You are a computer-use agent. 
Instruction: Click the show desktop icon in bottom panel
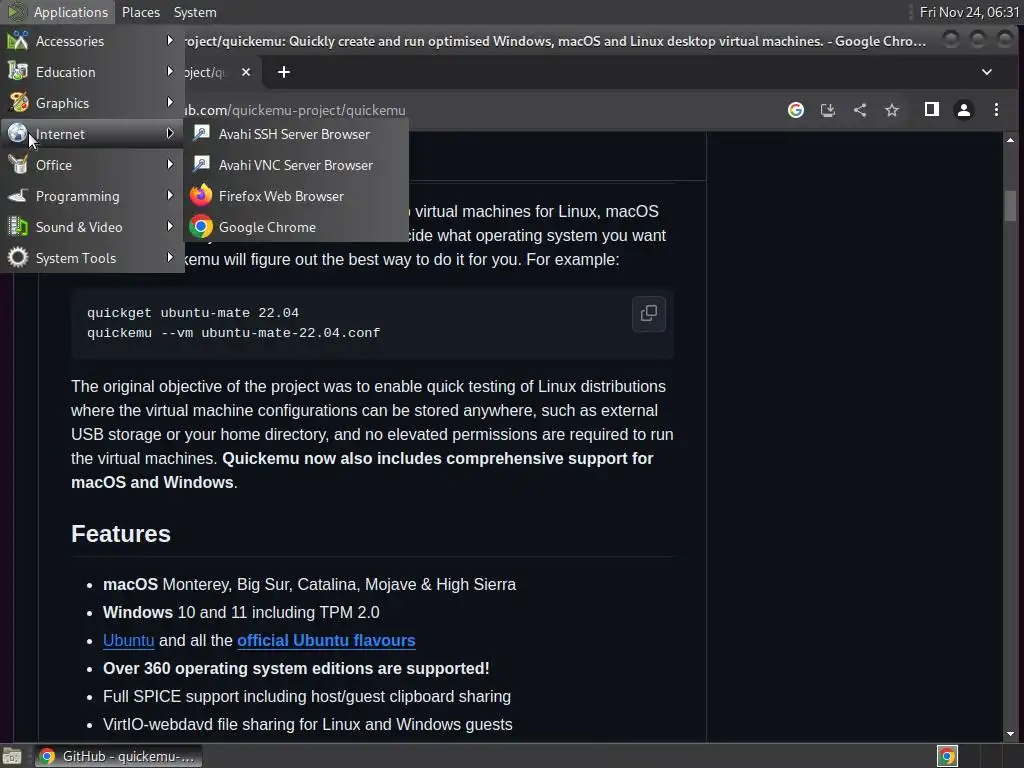[x=12, y=756]
